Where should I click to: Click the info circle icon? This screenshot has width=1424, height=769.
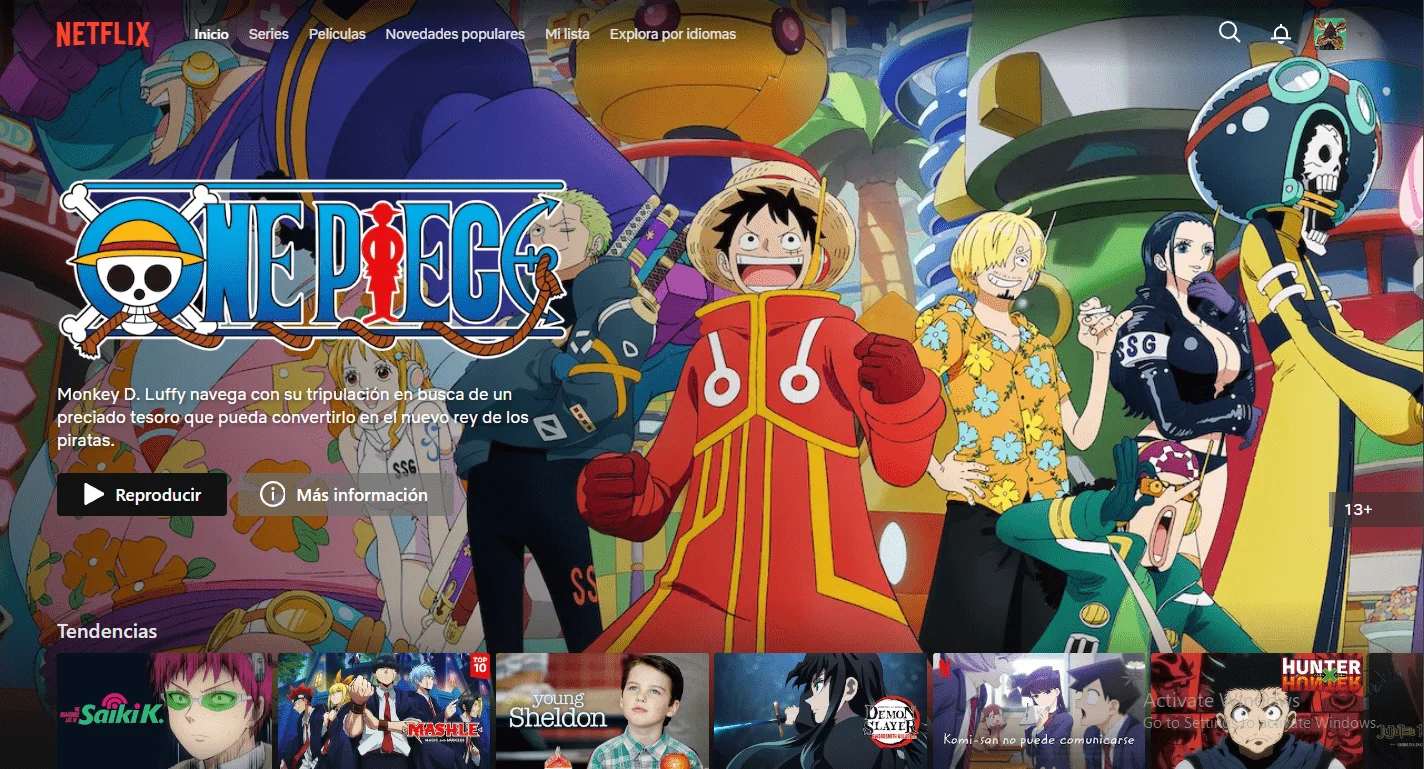(x=272, y=494)
